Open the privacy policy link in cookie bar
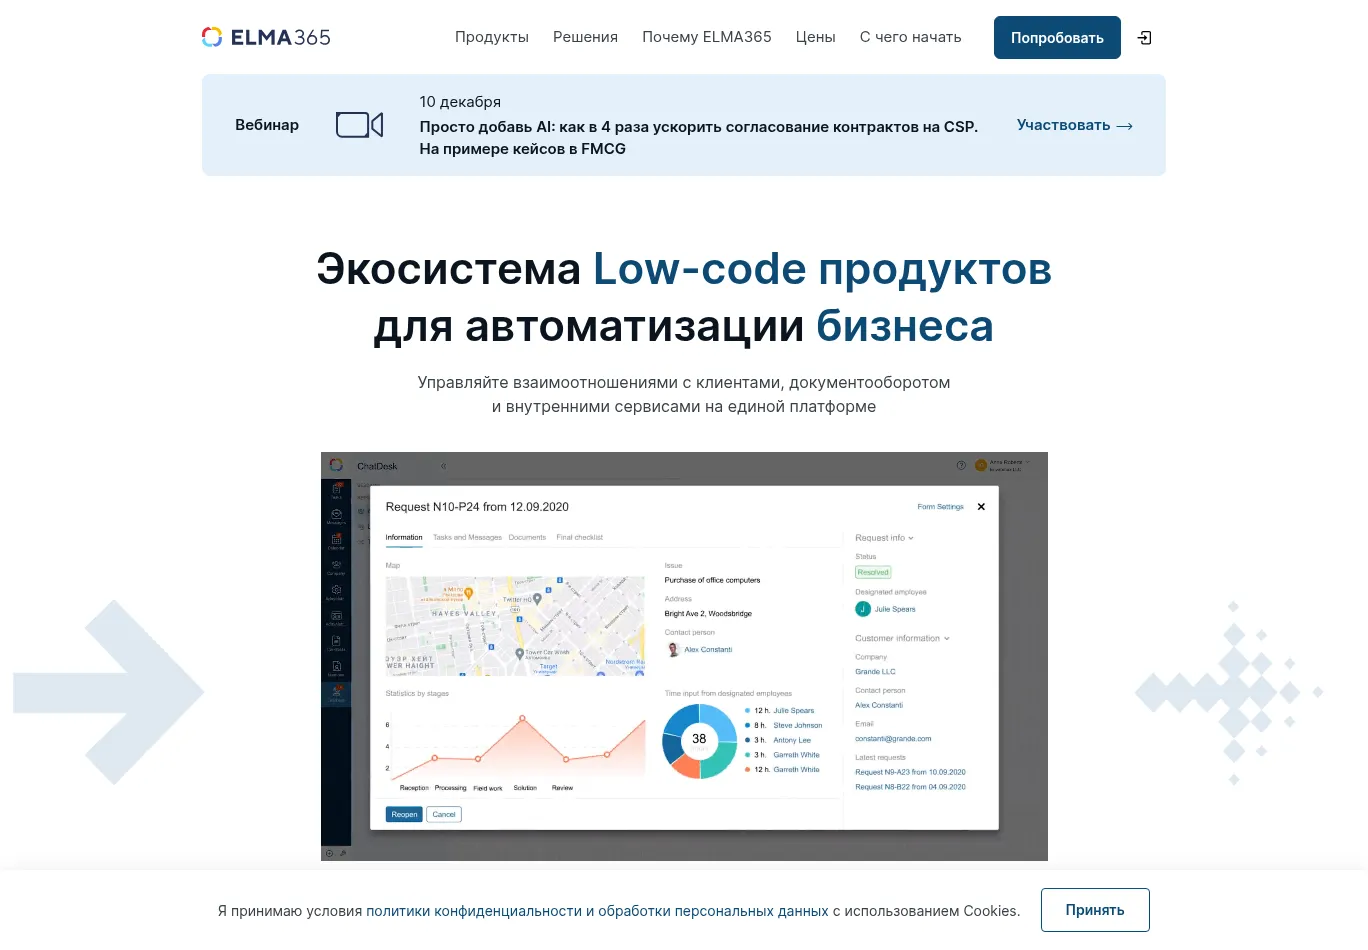1368x950 pixels. 597,911
